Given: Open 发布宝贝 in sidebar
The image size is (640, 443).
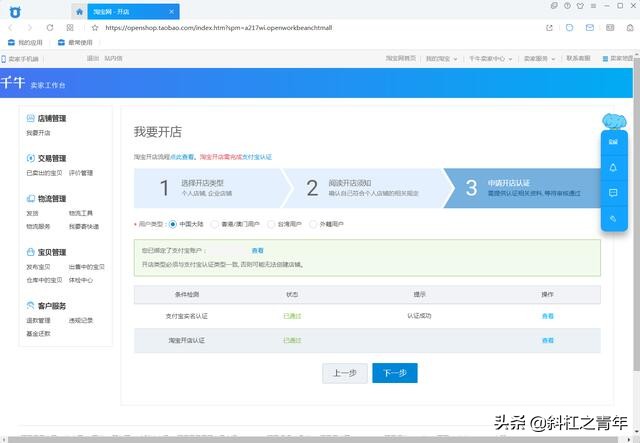Looking at the screenshot, I should 38,267.
